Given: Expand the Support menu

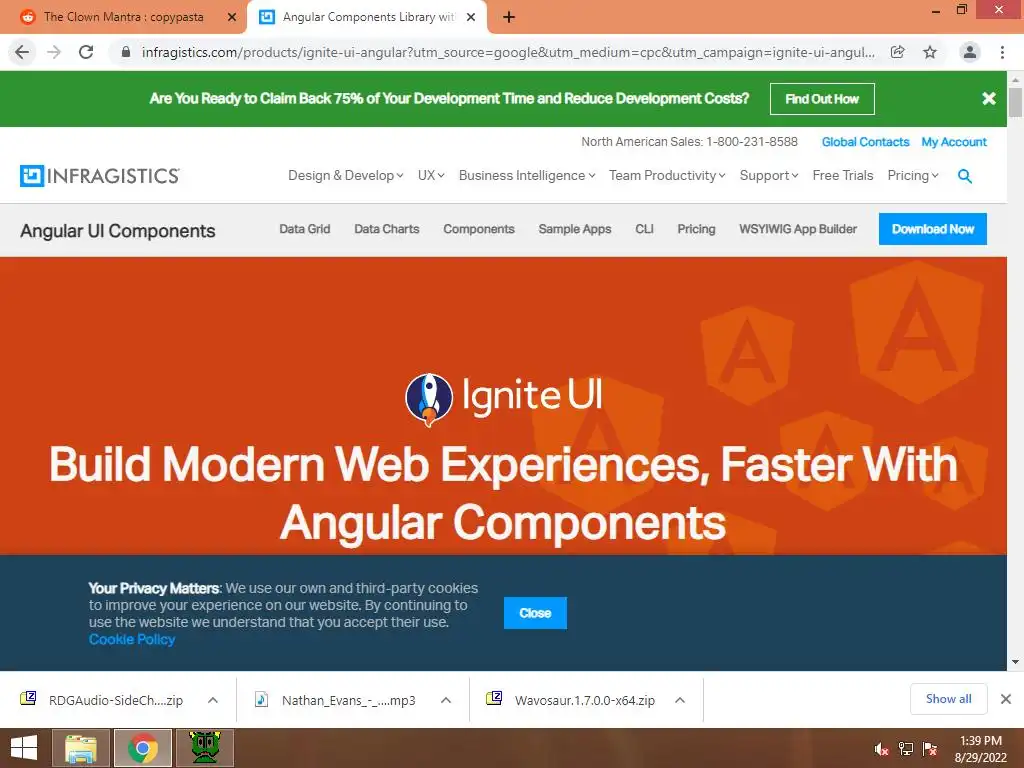Looking at the screenshot, I should coord(769,176).
